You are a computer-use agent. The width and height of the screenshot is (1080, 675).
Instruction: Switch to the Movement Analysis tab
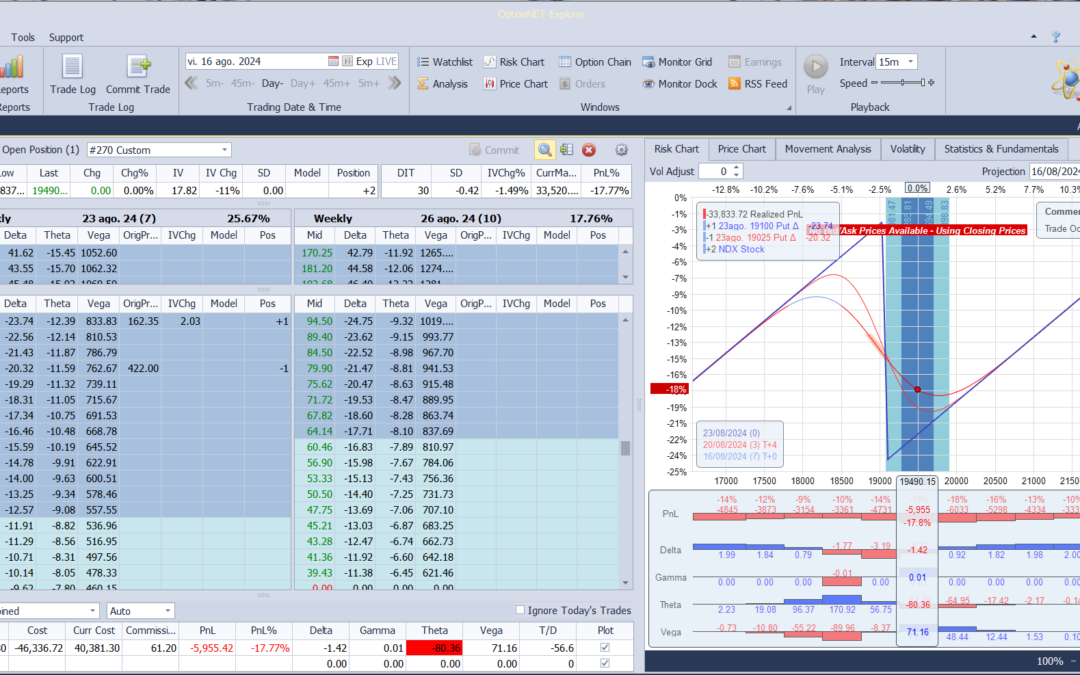[x=827, y=149]
